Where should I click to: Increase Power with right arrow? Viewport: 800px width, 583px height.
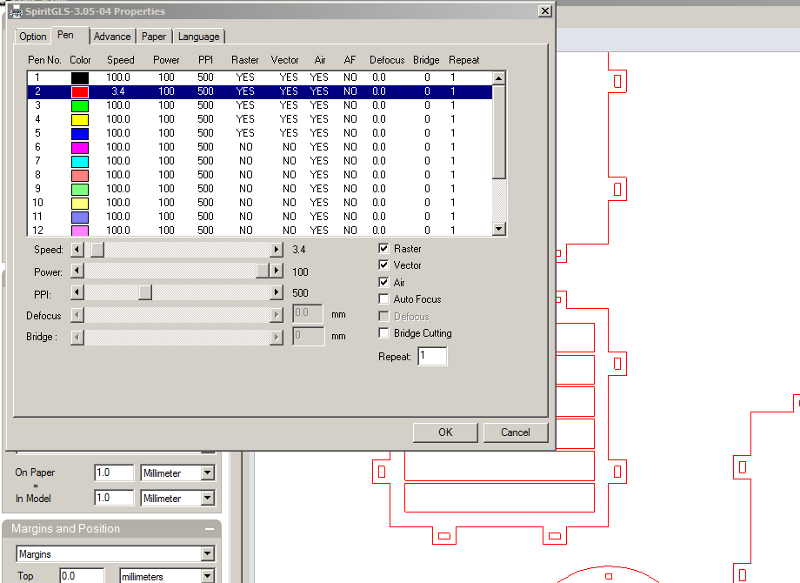click(276, 270)
